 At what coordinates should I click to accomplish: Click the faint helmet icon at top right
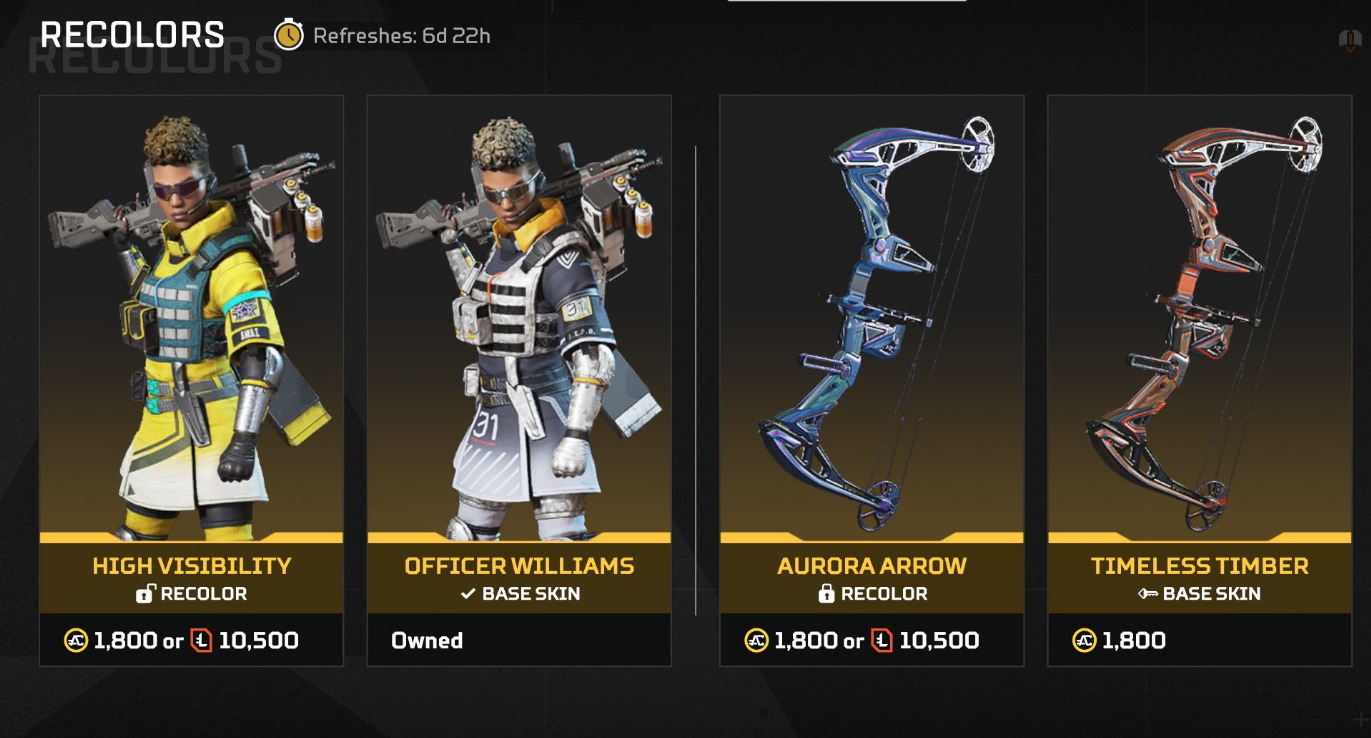point(1350,41)
